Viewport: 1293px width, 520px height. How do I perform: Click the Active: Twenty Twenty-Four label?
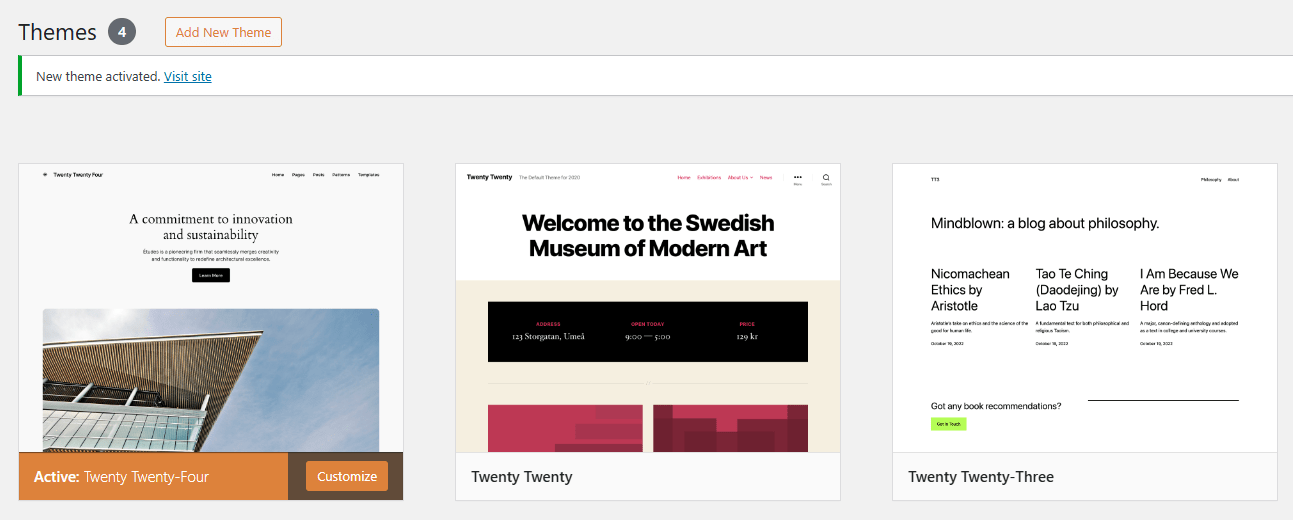click(122, 477)
